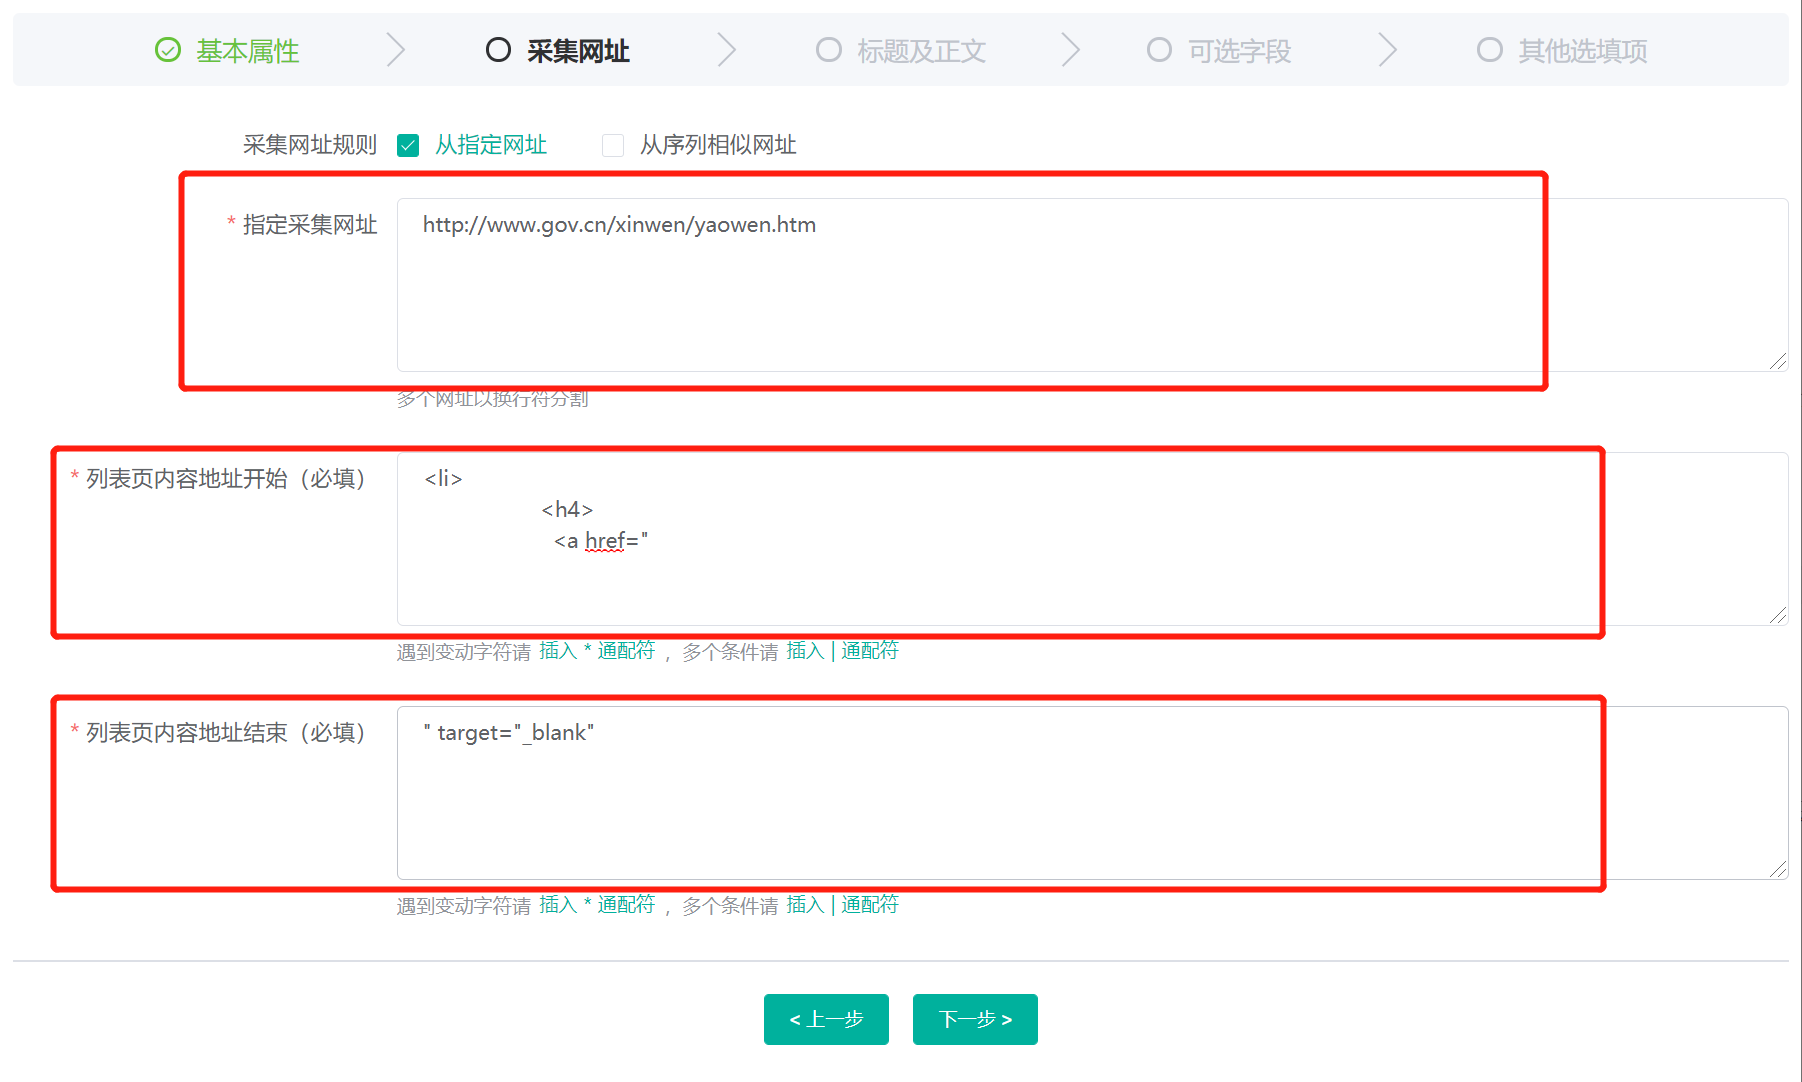Enable the 从序列相似网址 checkbox
This screenshot has height=1082, width=1802.
(x=613, y=146)
